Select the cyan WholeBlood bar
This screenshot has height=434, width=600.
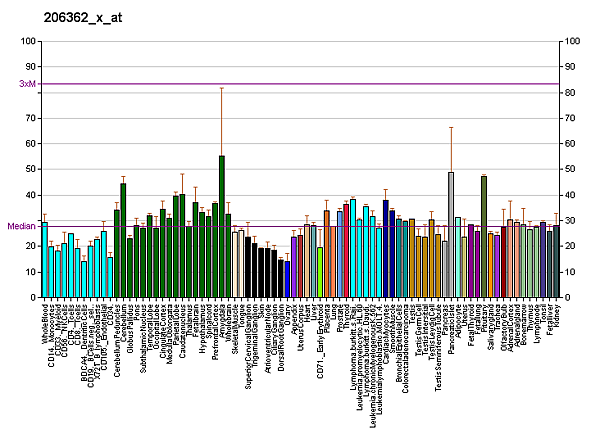tap(45, 260)
